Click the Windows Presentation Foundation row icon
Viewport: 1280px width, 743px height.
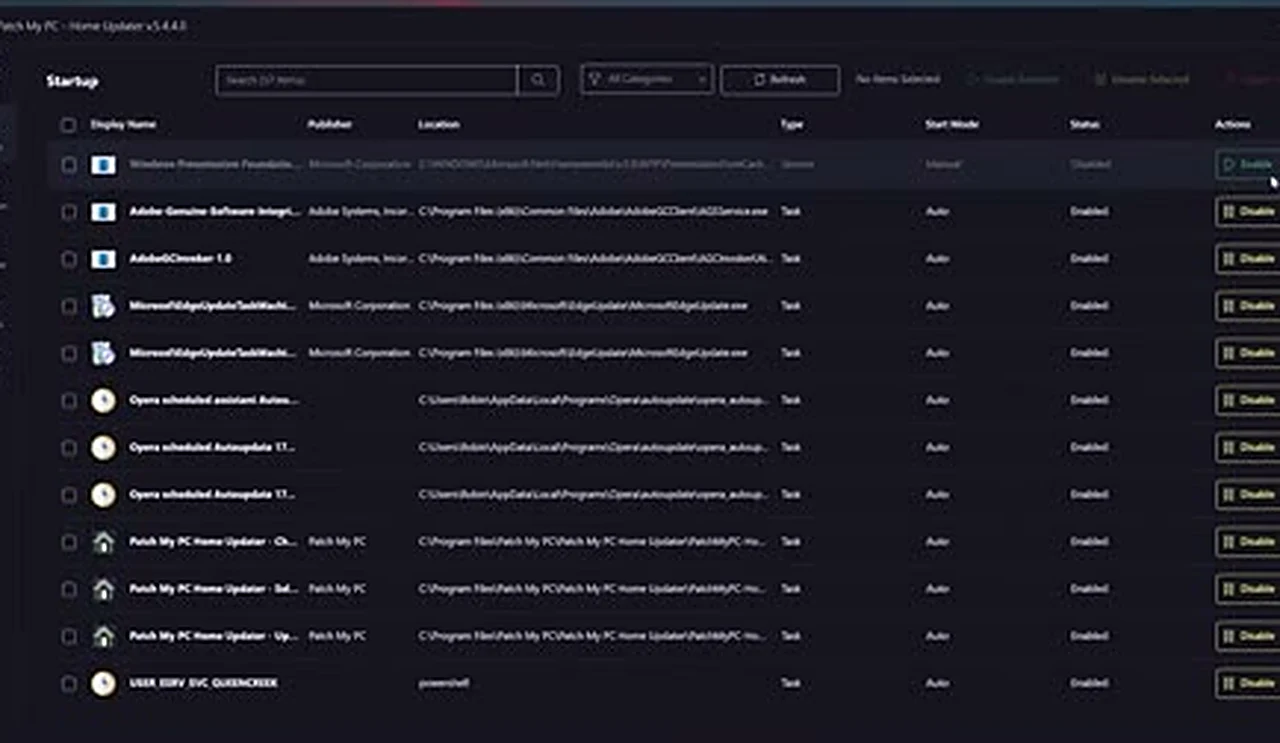coord(103,165)
